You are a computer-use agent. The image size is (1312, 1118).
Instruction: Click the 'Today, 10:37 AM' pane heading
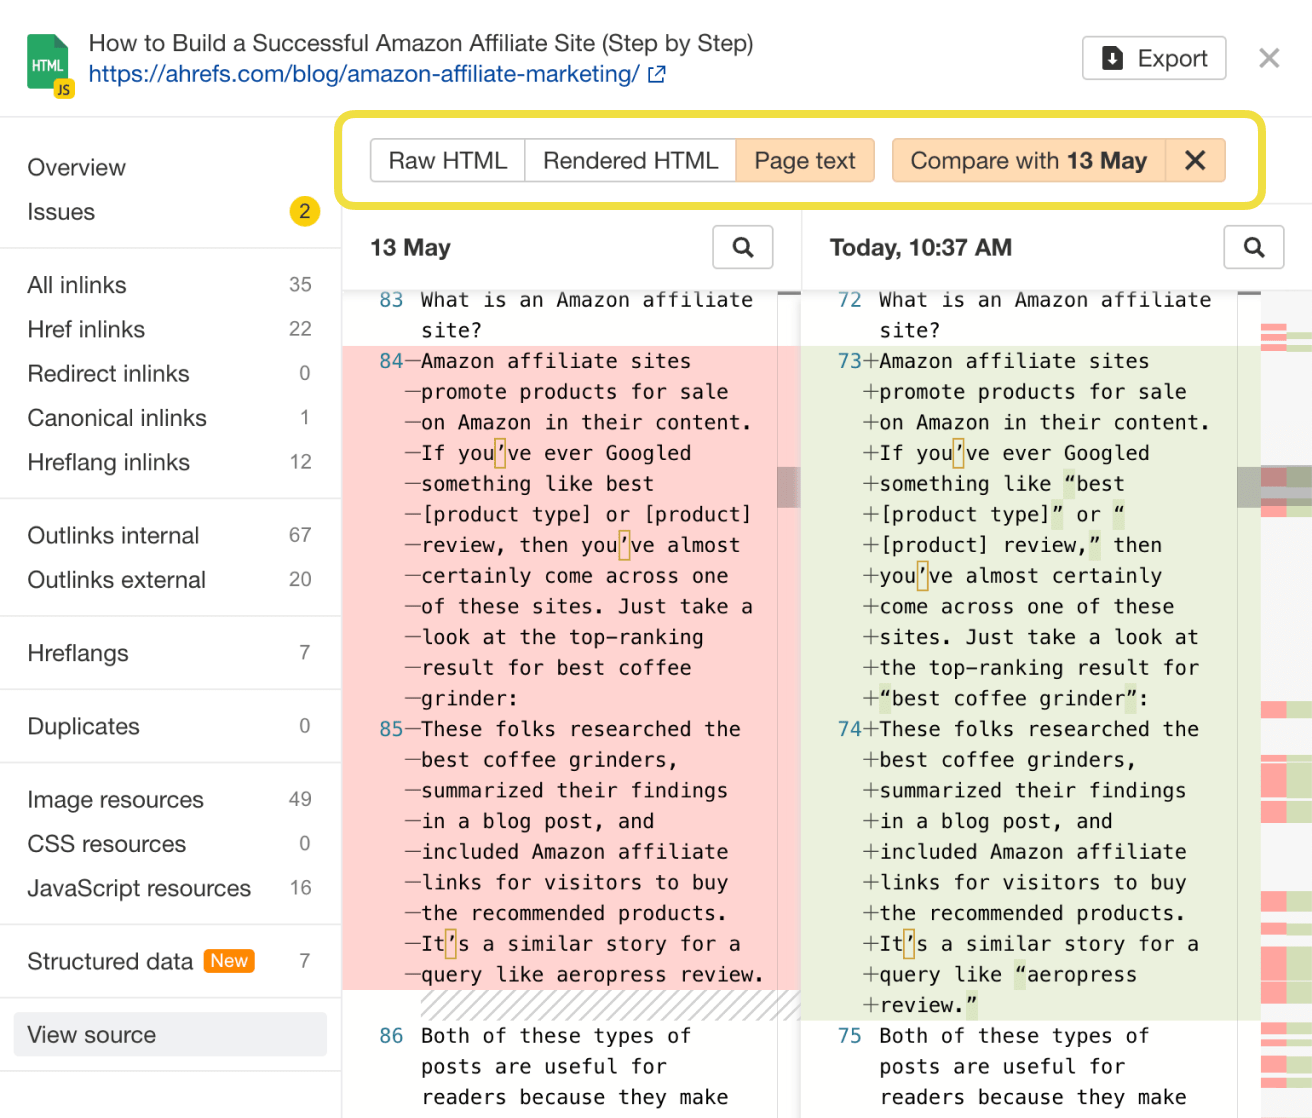pyautogui.click(x=921, y=247)
